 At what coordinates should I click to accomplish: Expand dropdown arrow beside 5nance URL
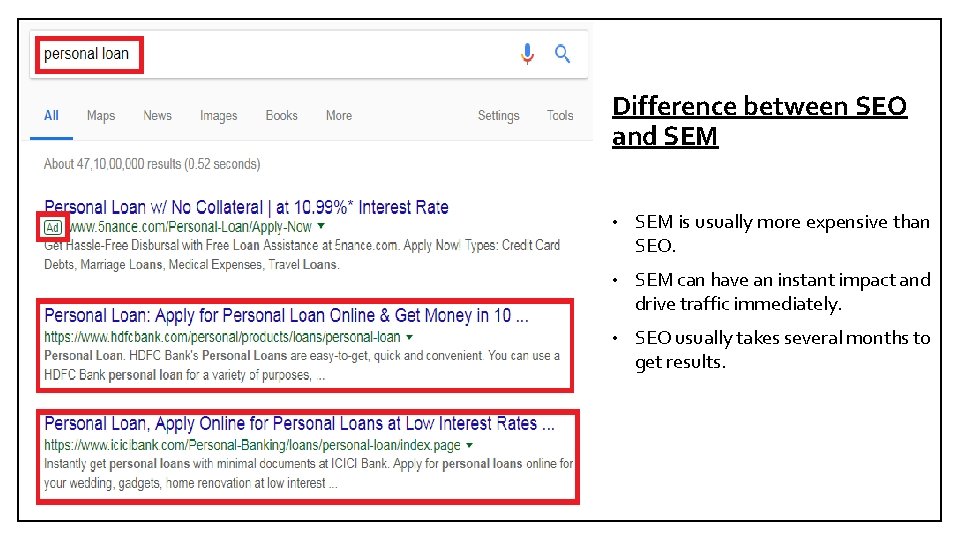(320, 227)
